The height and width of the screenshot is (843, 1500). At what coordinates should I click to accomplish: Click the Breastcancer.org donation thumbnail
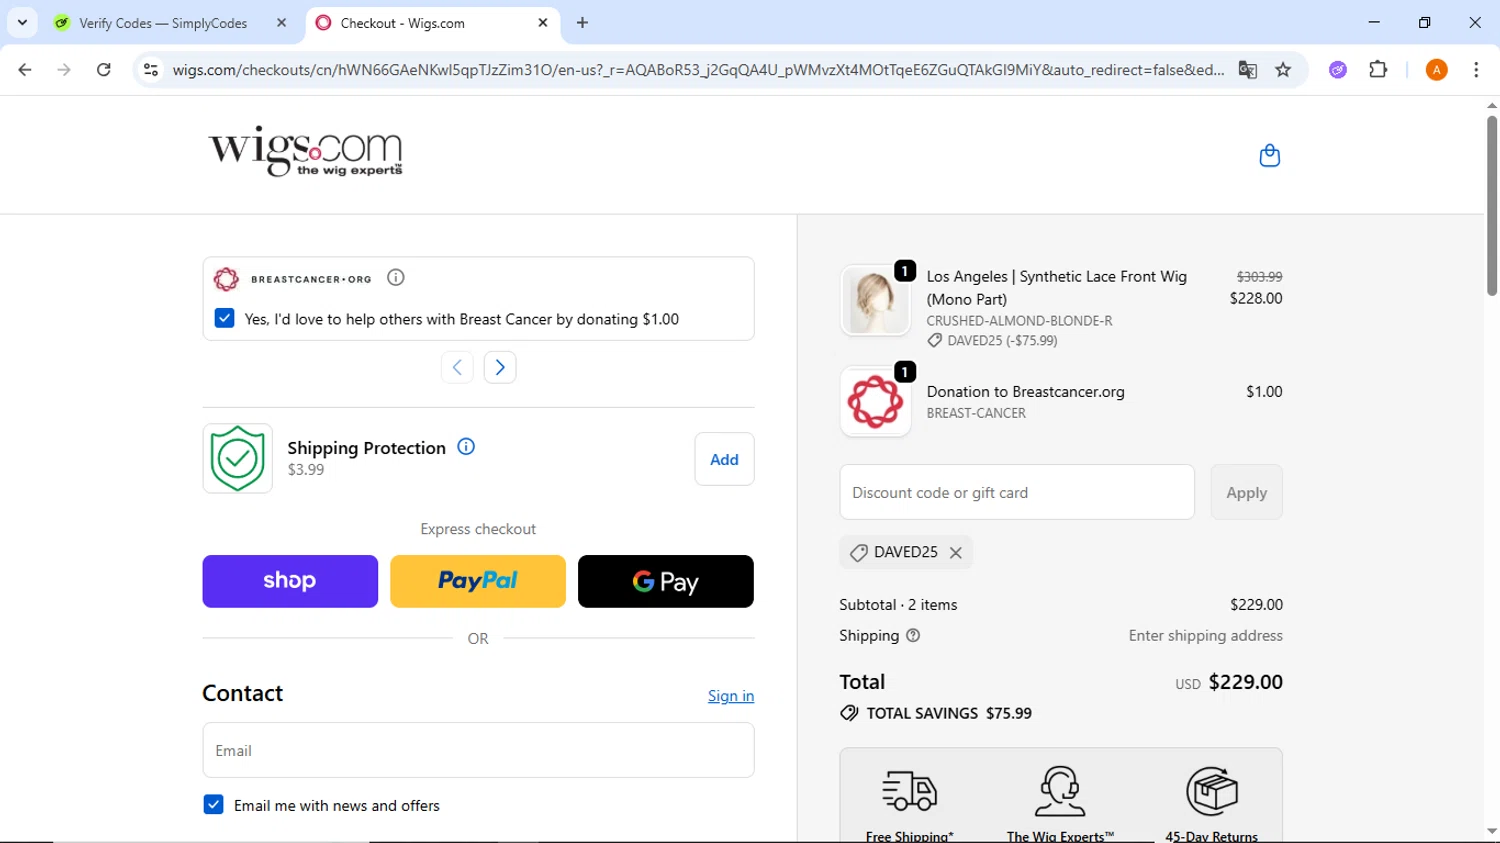pos(875,402)
